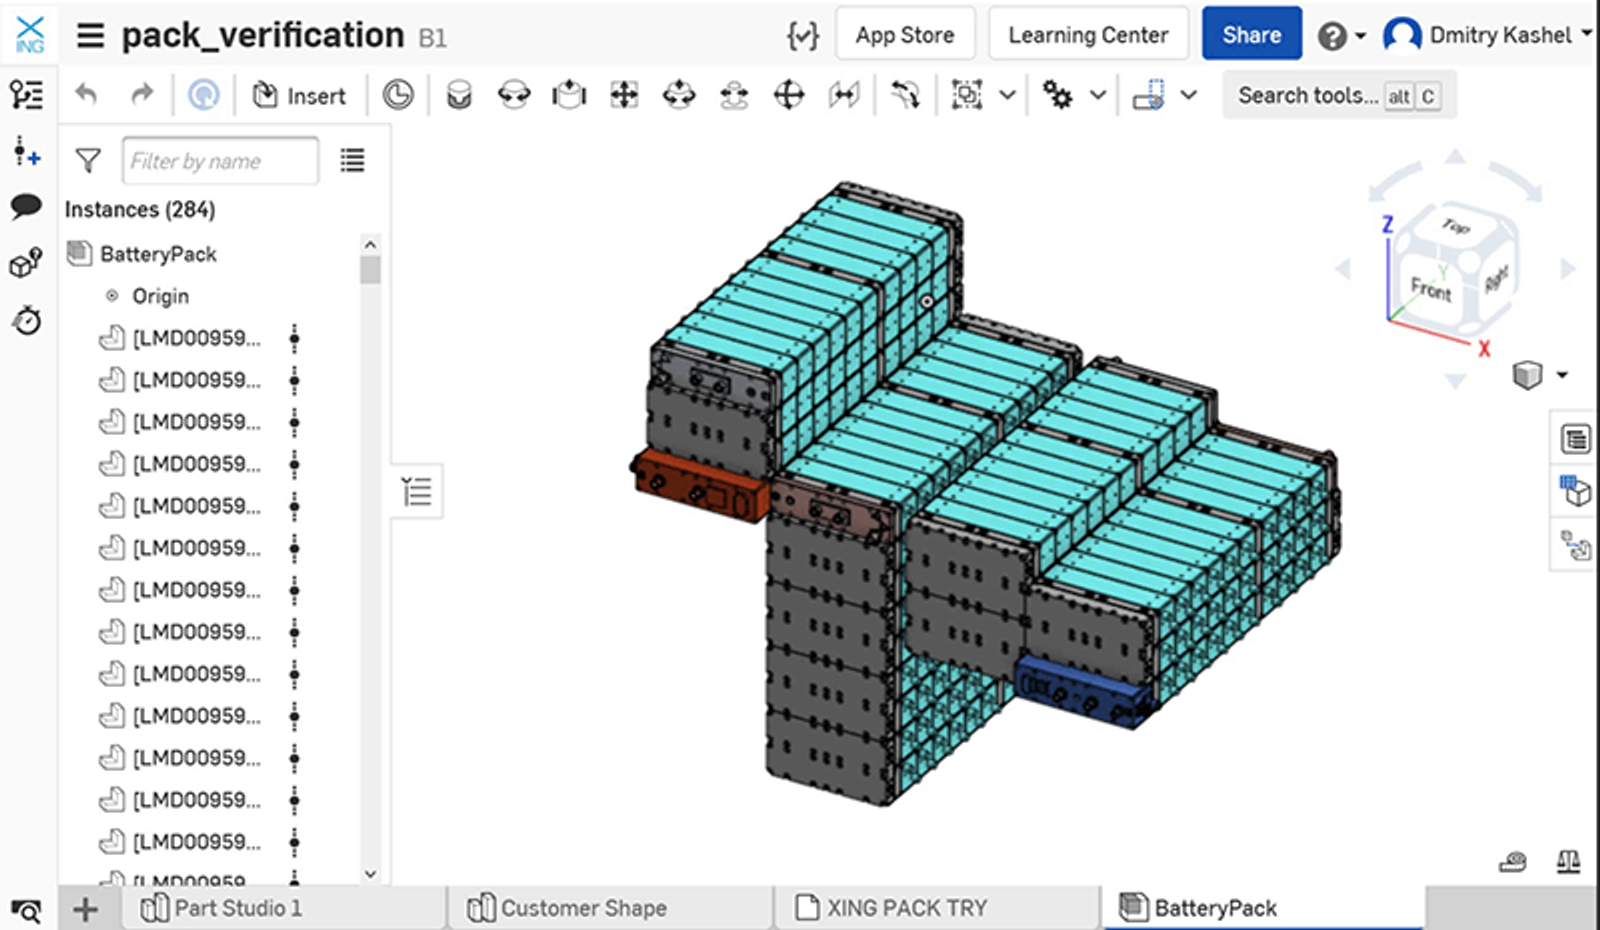Click the Redo icon
The image size is (1600, 930).
tap(142, 94)
